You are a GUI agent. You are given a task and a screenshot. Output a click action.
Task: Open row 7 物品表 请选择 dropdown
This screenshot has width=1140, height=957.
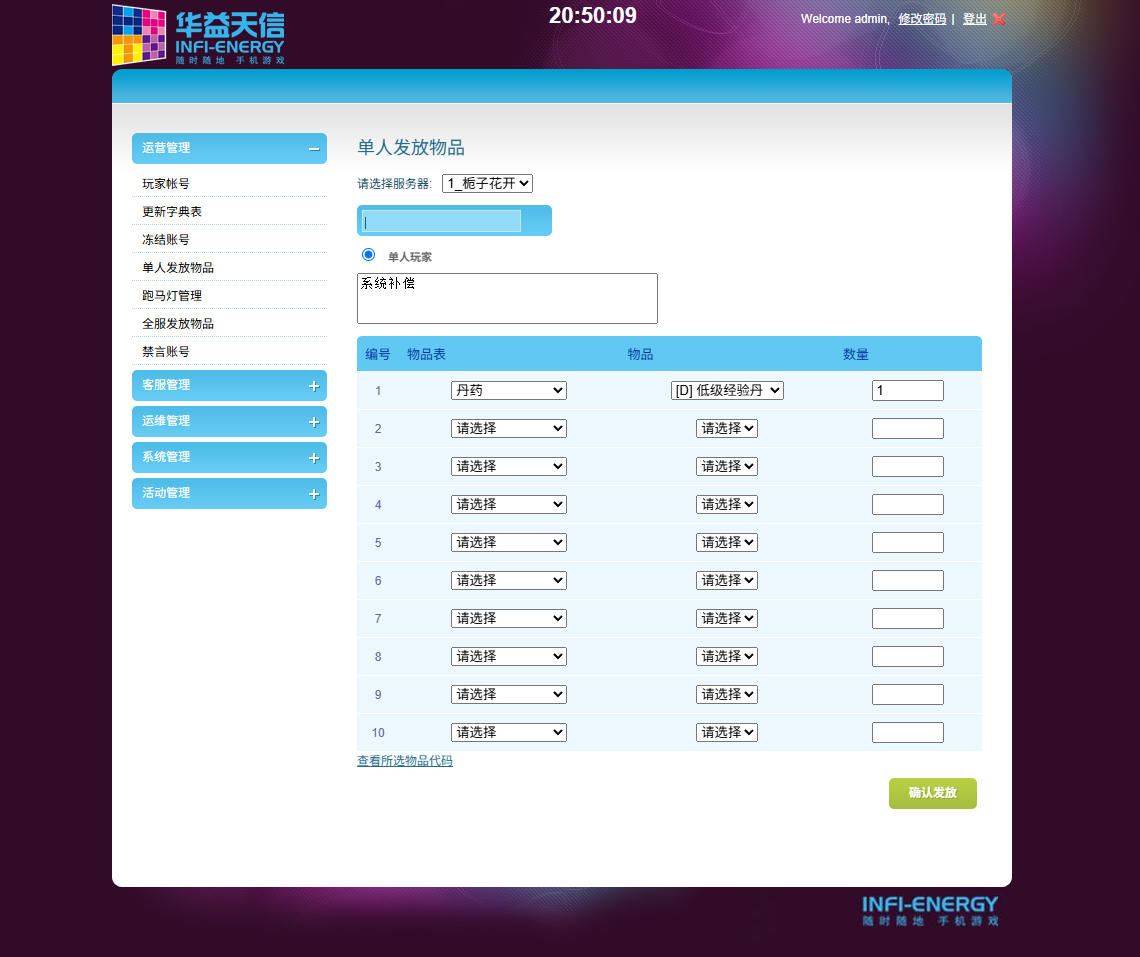coord(509,618)
